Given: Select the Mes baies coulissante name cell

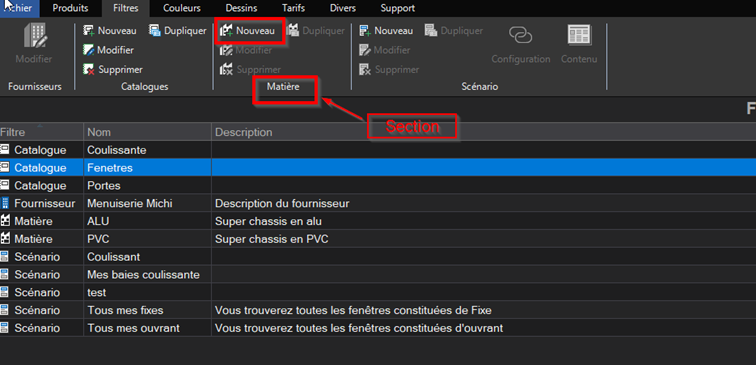Looking at the screenshot, I should [148, 275].
